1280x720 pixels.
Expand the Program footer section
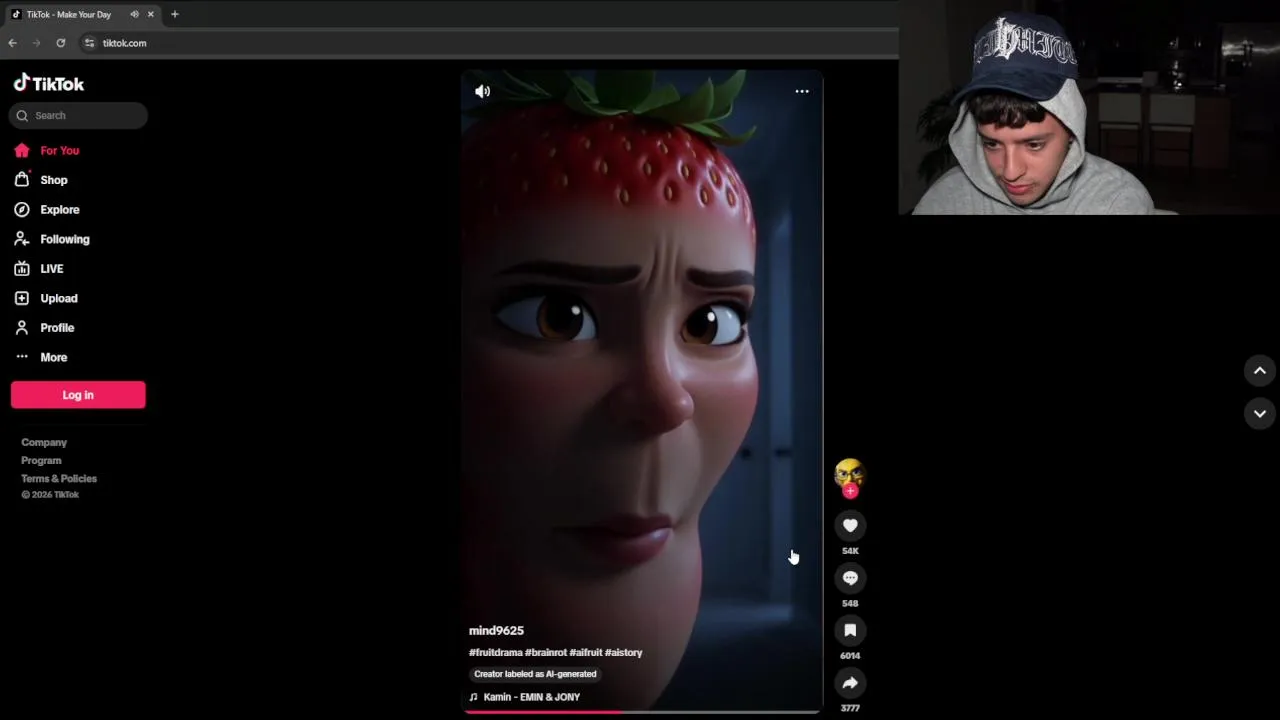point(41,460)
